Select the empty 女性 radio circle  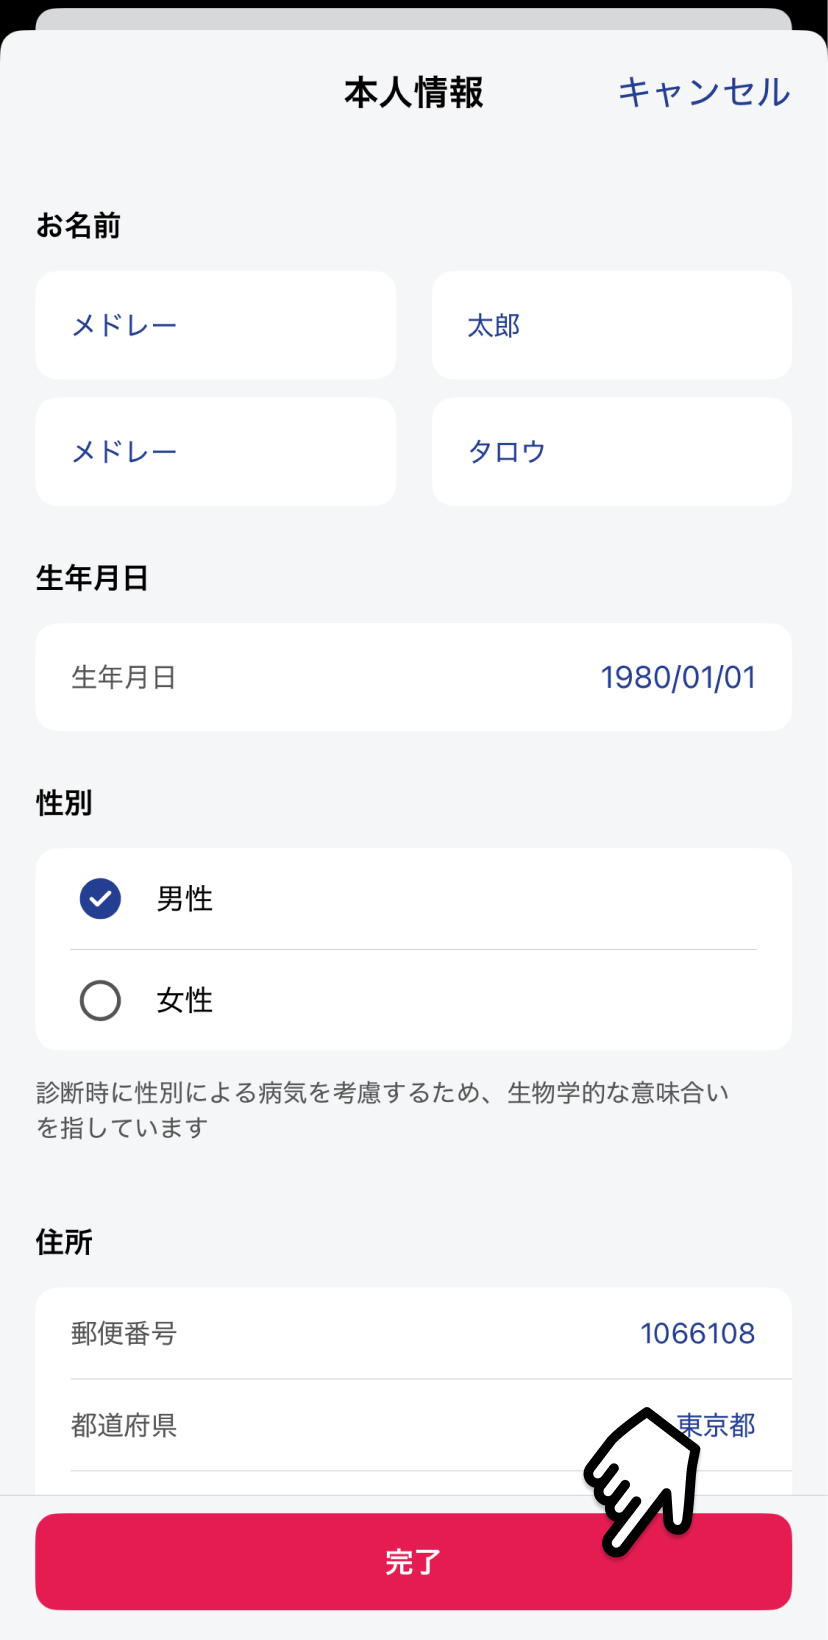tap(100, 1000)
